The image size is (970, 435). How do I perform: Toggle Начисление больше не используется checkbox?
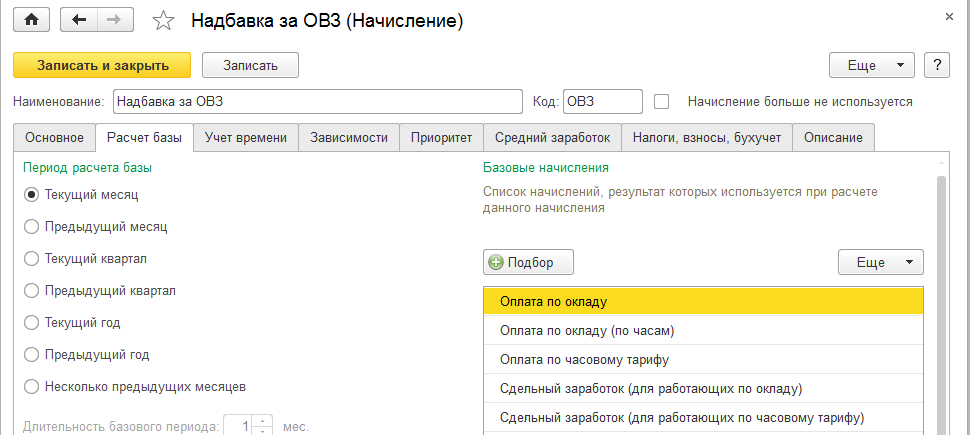662,101
